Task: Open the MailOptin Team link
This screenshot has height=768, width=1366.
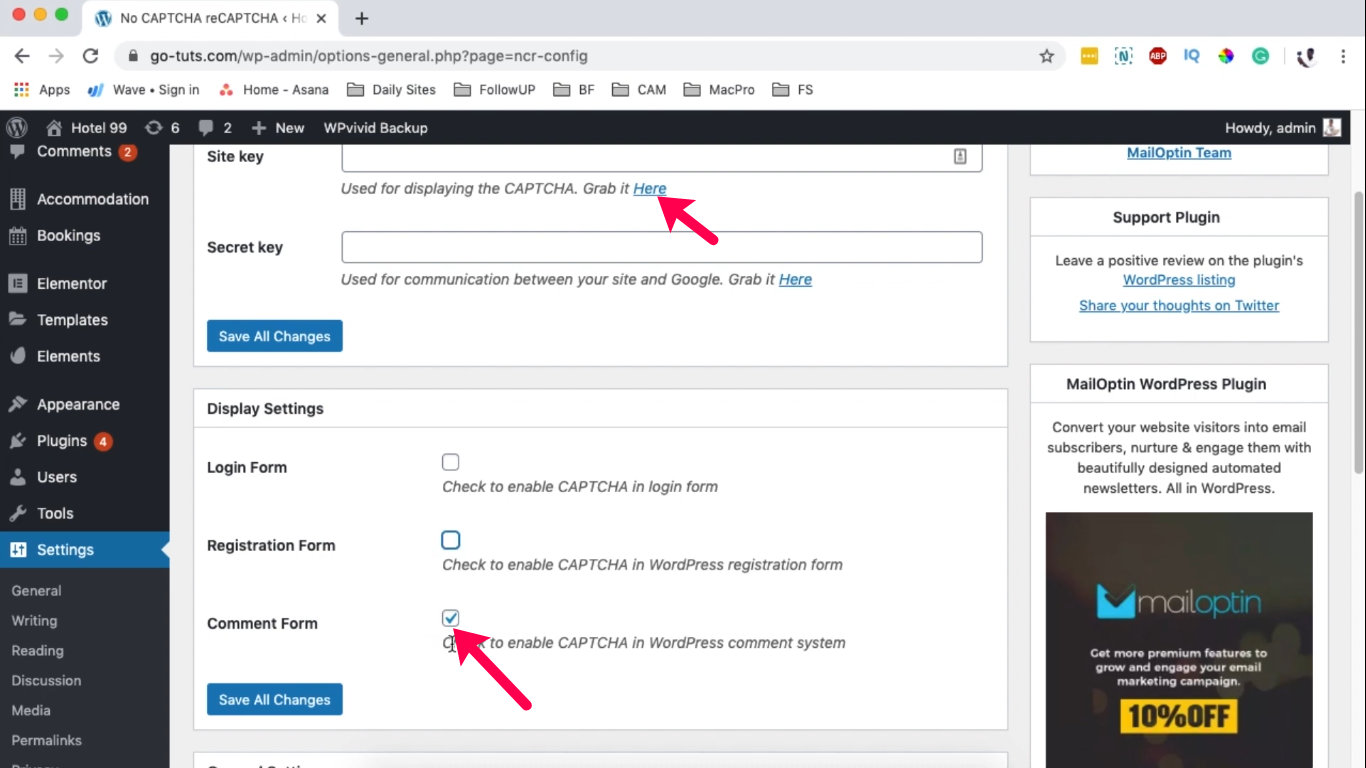Action: (x=1179, y=153)
